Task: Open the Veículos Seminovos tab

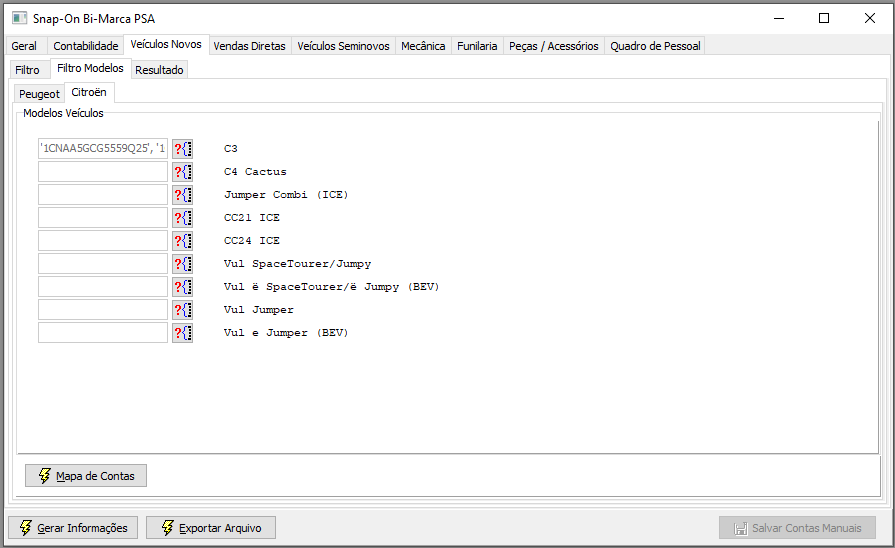Action: coord(343,46)
